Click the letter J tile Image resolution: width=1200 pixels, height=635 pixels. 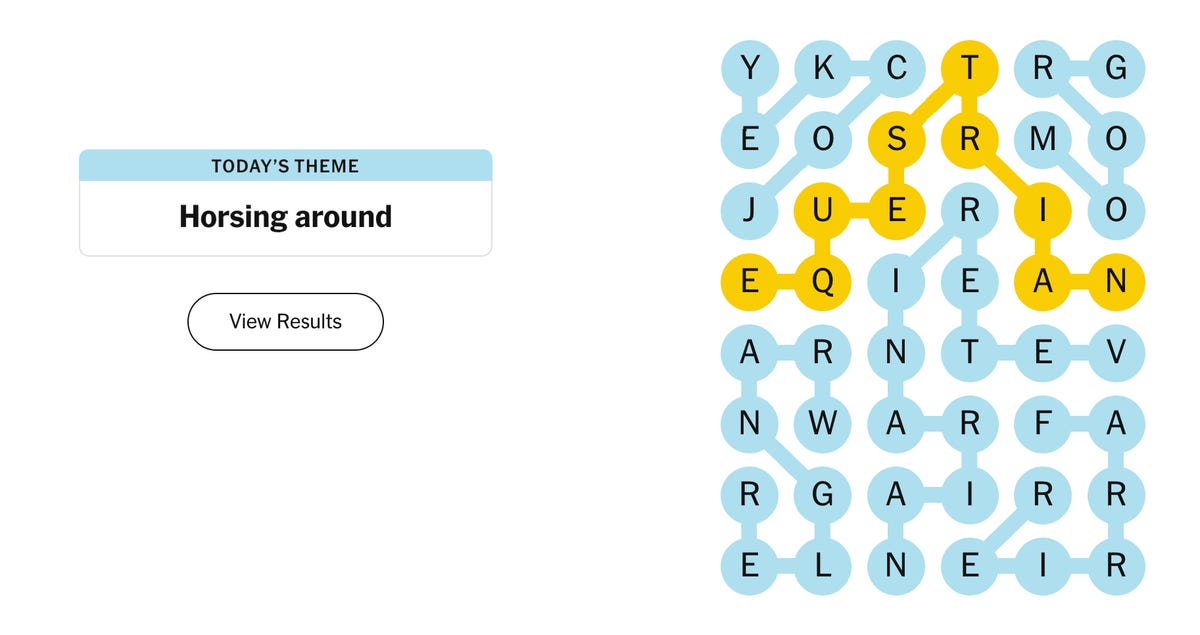click(749, 211)
